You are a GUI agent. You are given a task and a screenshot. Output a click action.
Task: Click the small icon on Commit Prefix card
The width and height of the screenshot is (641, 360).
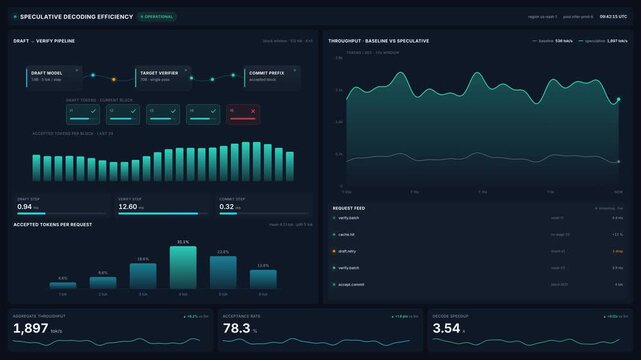pos(295,70)
